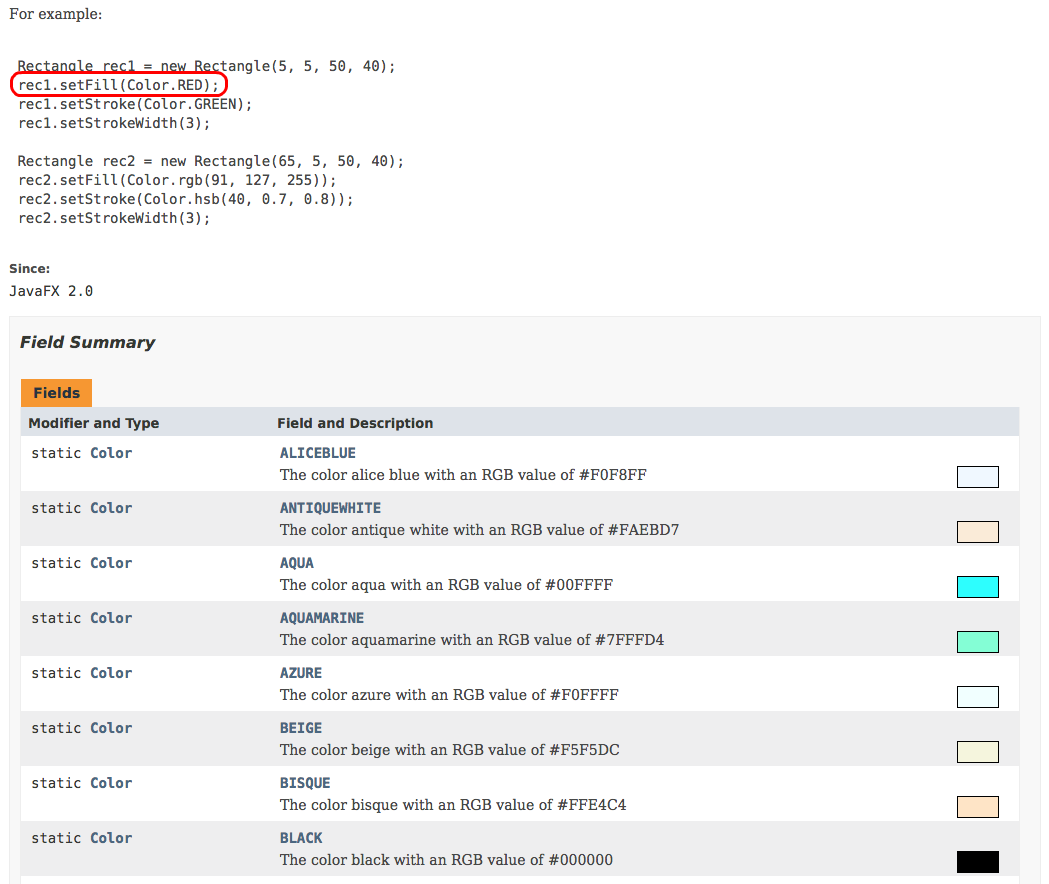Click the aquamarine color swatch
1049x884 pixels.
977,642
